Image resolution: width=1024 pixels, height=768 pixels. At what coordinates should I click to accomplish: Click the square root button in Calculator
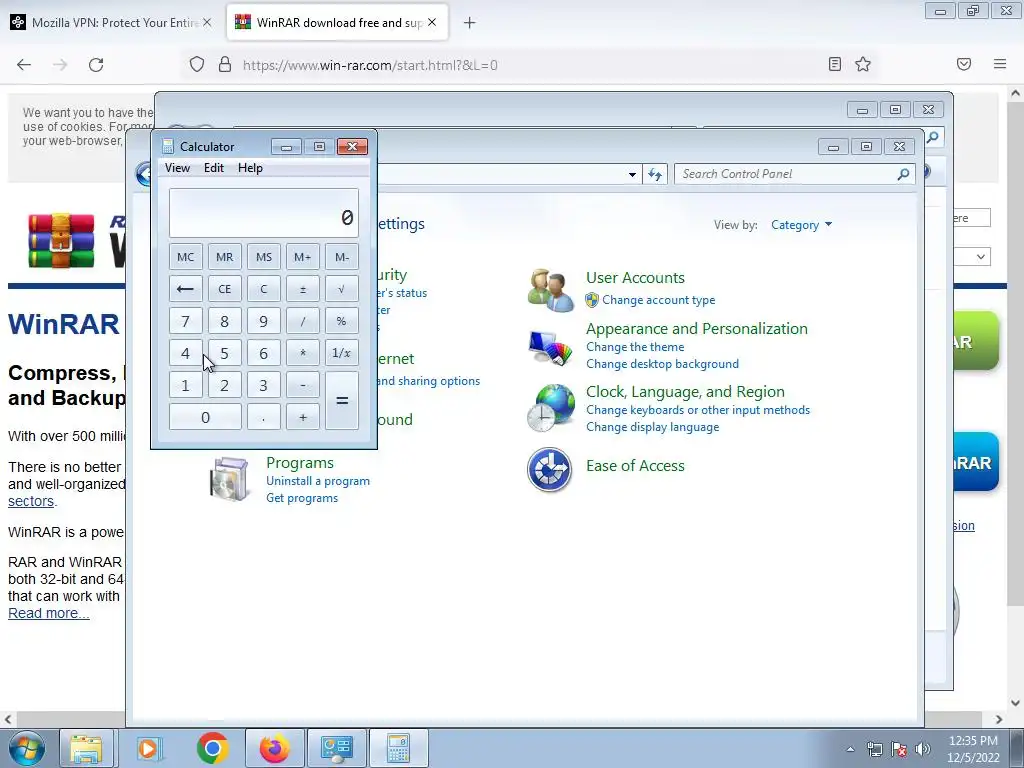click(342, 289)
